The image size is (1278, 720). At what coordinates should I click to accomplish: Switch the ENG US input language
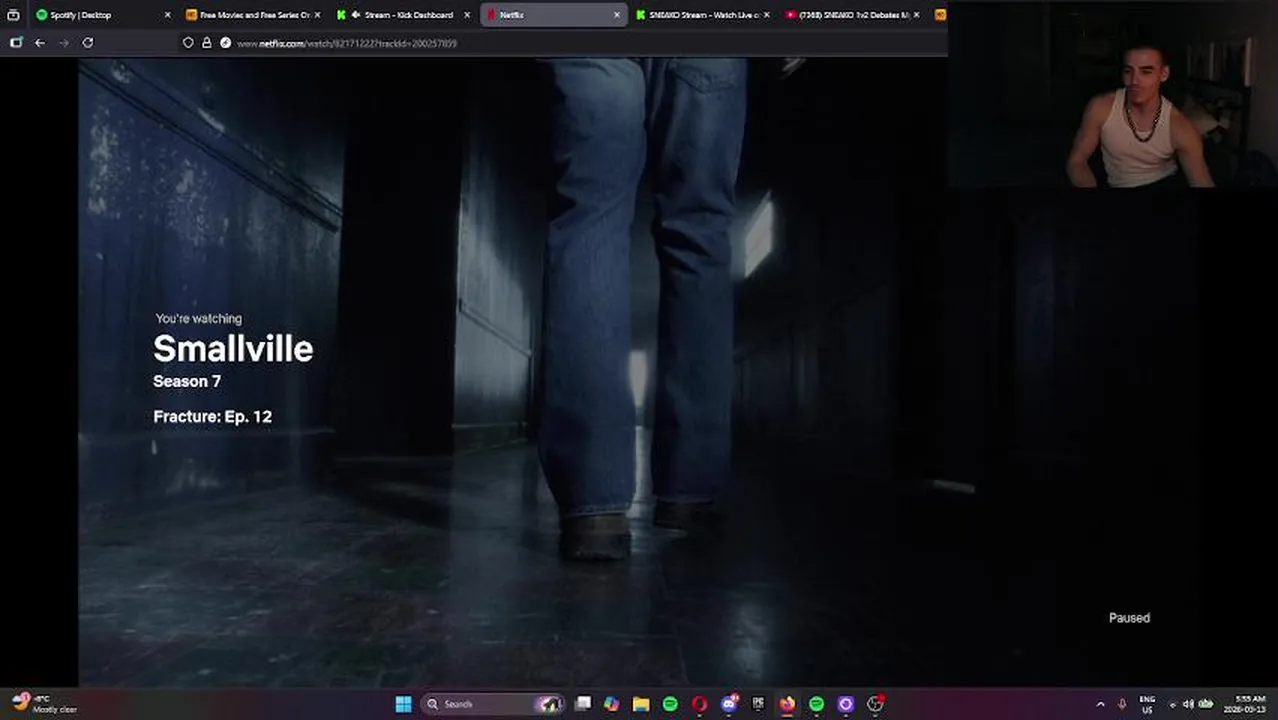[1147, 704]
